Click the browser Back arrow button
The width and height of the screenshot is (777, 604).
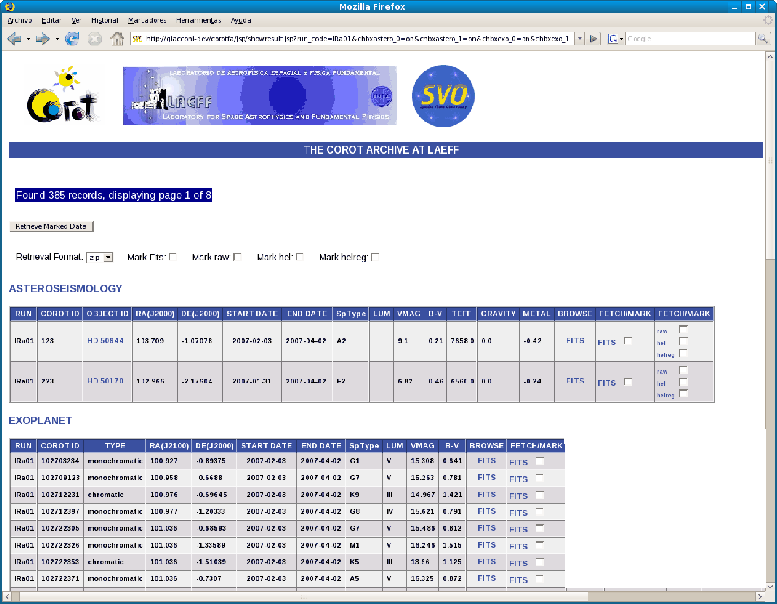[x=14, y=39]
